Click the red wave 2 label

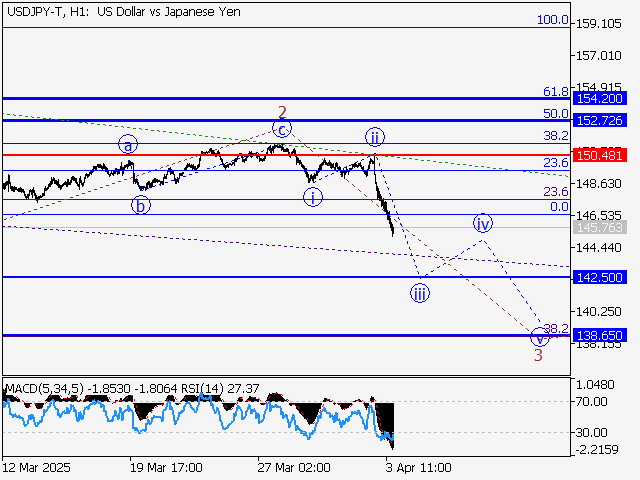[283, 111]
